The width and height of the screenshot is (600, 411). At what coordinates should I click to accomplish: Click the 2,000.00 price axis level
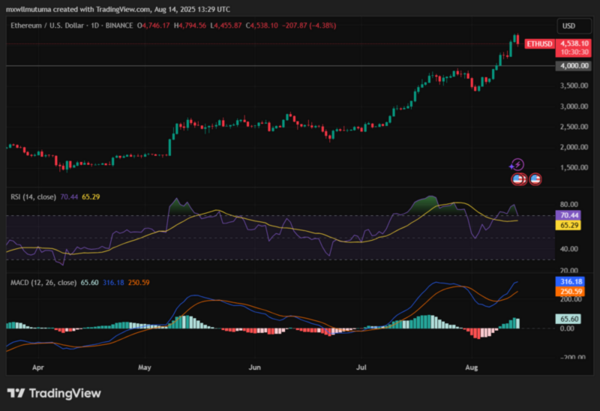[x=573, y=147]
